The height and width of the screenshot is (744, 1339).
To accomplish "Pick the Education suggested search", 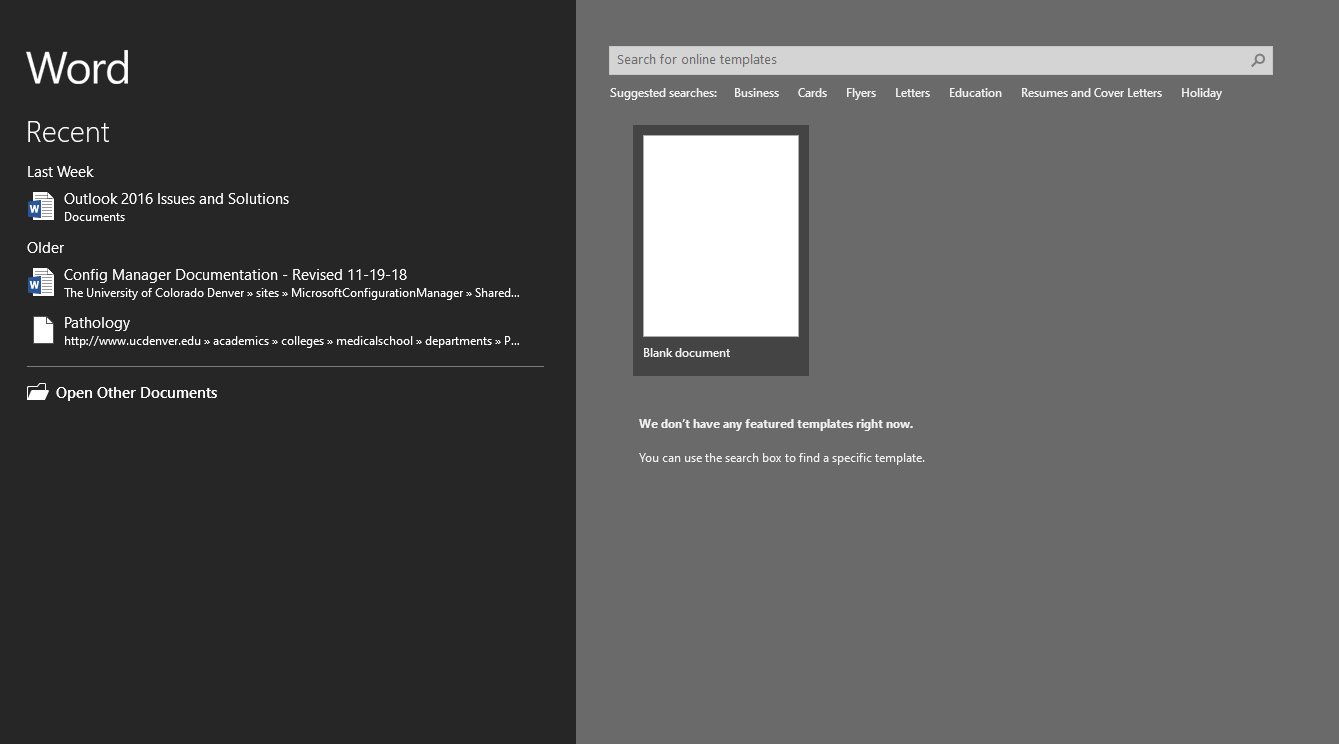I will [x=975, y=93].
